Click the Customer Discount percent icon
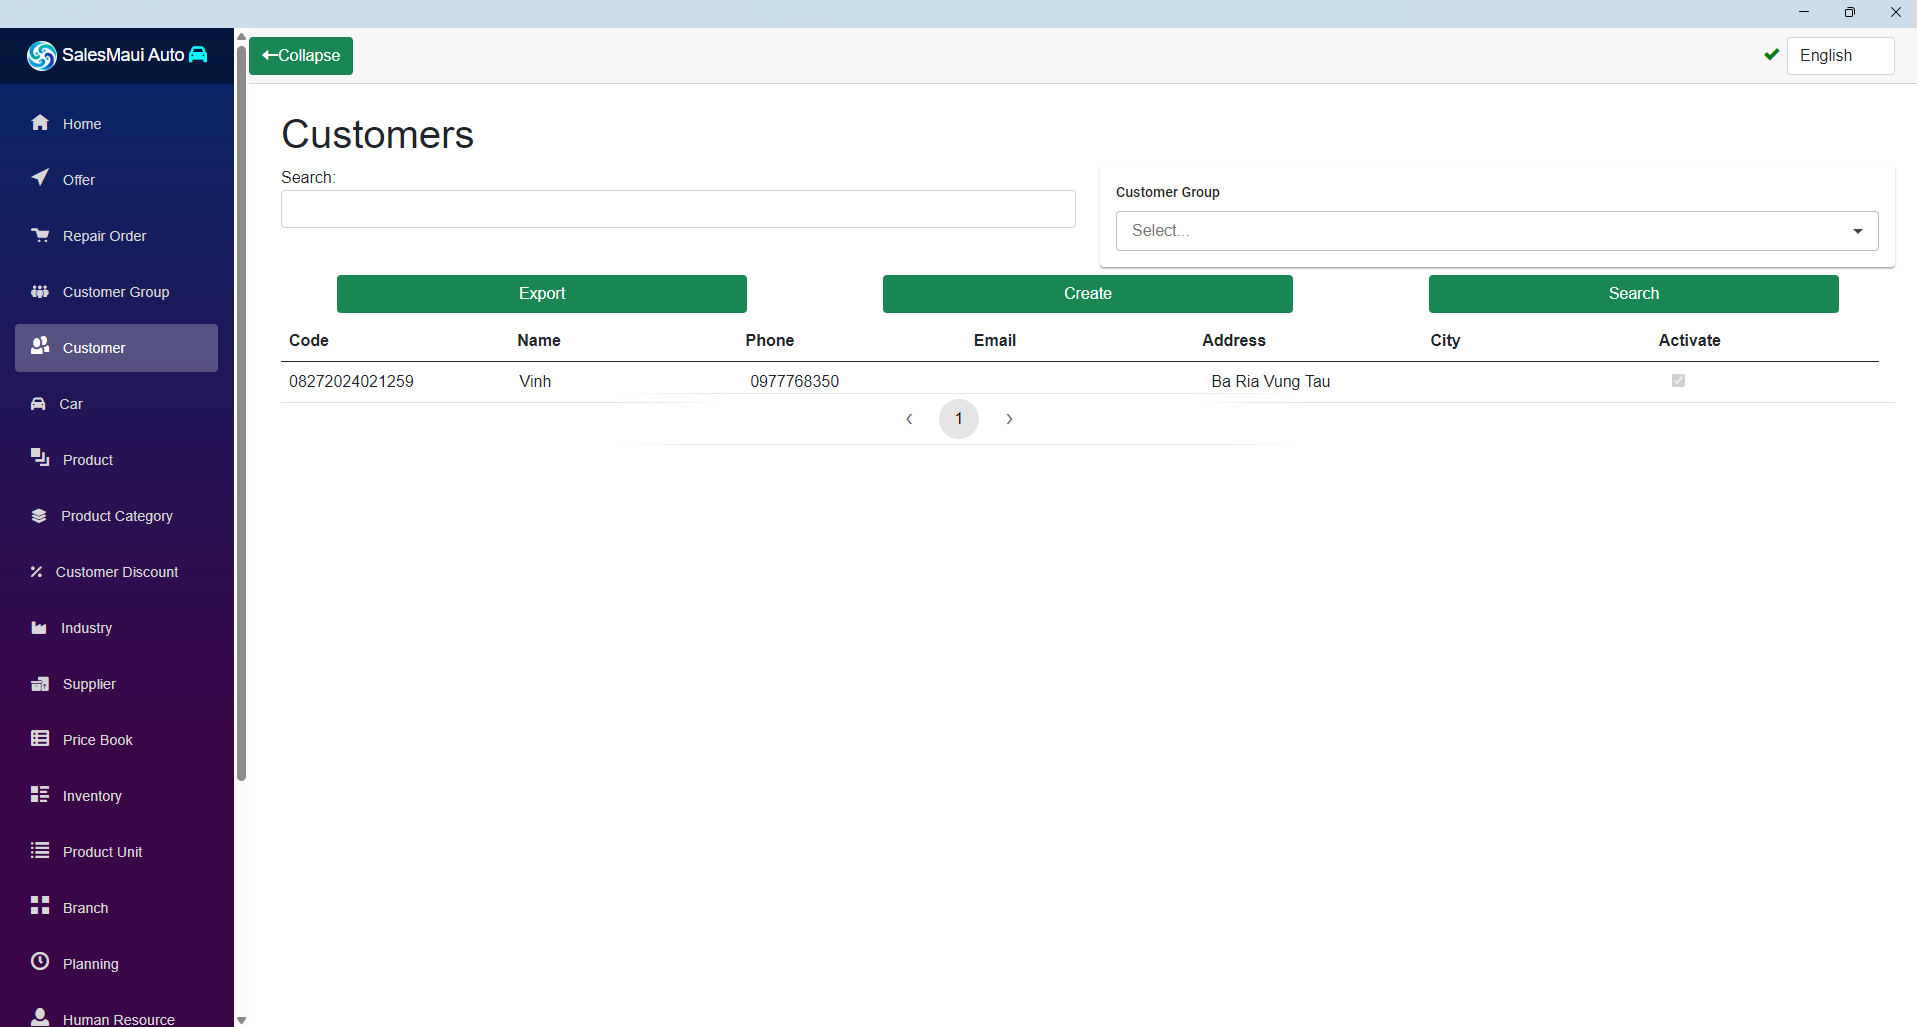This screenshot has width=1917, height=1027. (36, 572)
